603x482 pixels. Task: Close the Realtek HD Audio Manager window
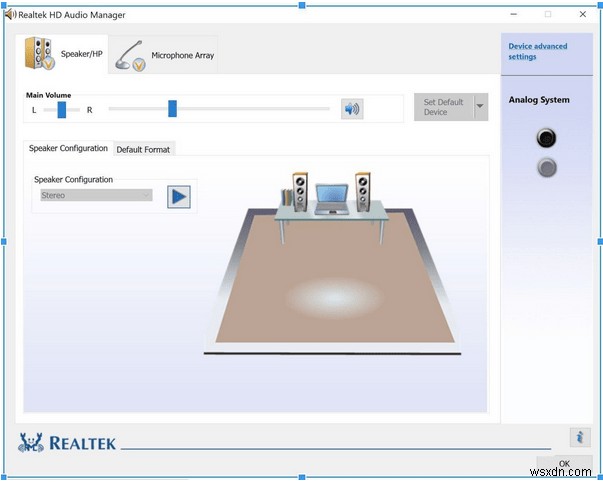point(583,14)
